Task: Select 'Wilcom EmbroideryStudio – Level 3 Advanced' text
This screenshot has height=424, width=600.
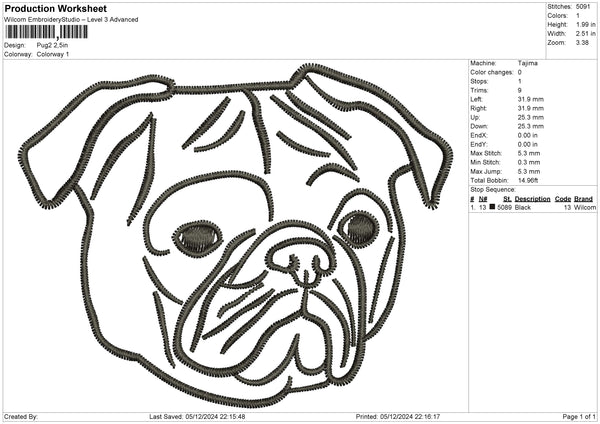Action: click(71, 20)
